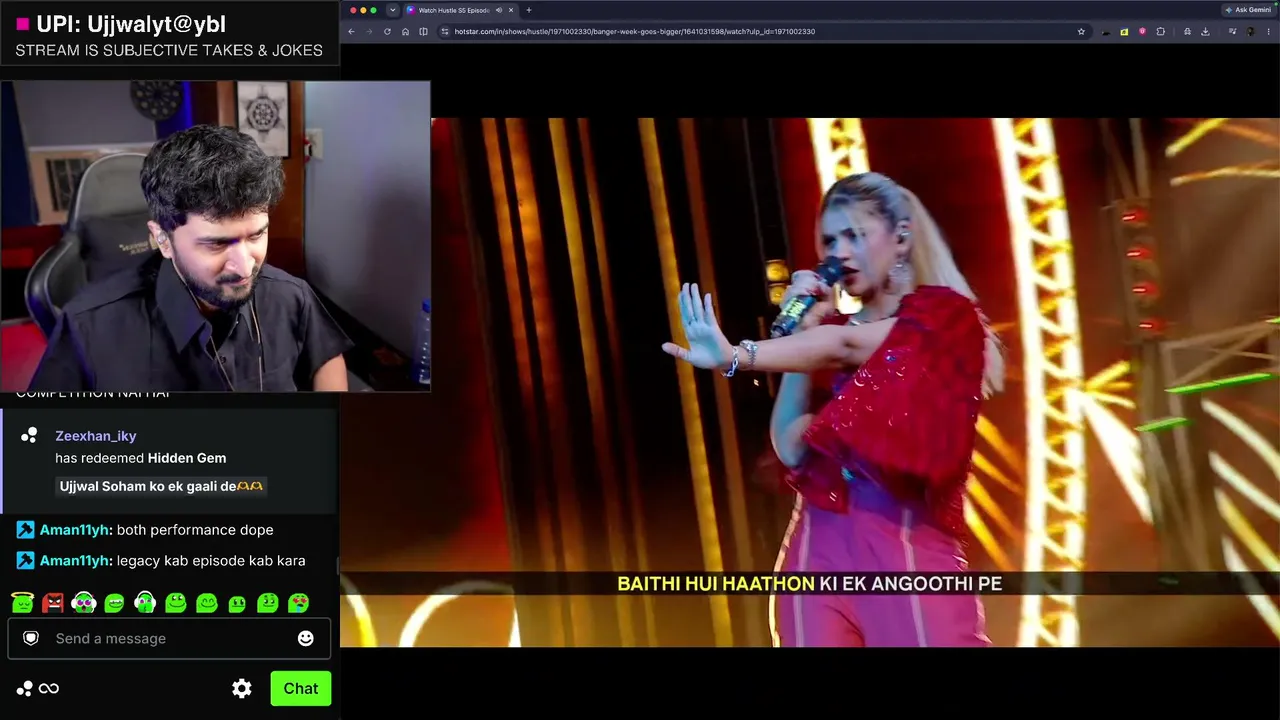Click the shield icon in message box

click(31, 638)
